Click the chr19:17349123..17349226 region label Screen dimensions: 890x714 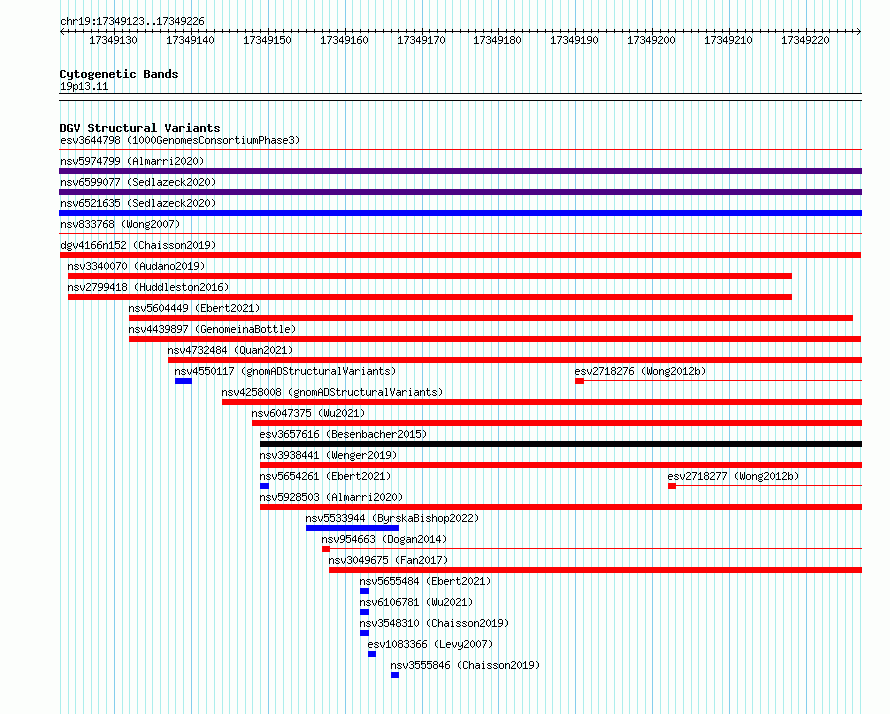click(x=132, y=21)
